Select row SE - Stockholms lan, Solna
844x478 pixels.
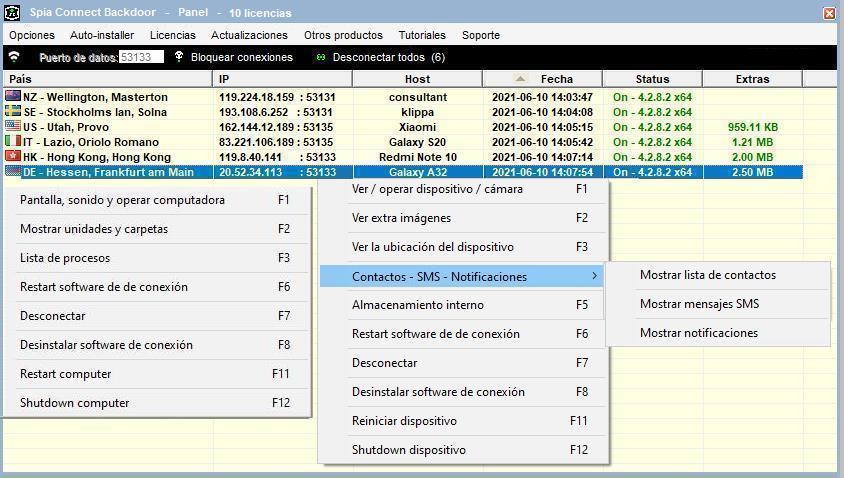tap(403, 112)
